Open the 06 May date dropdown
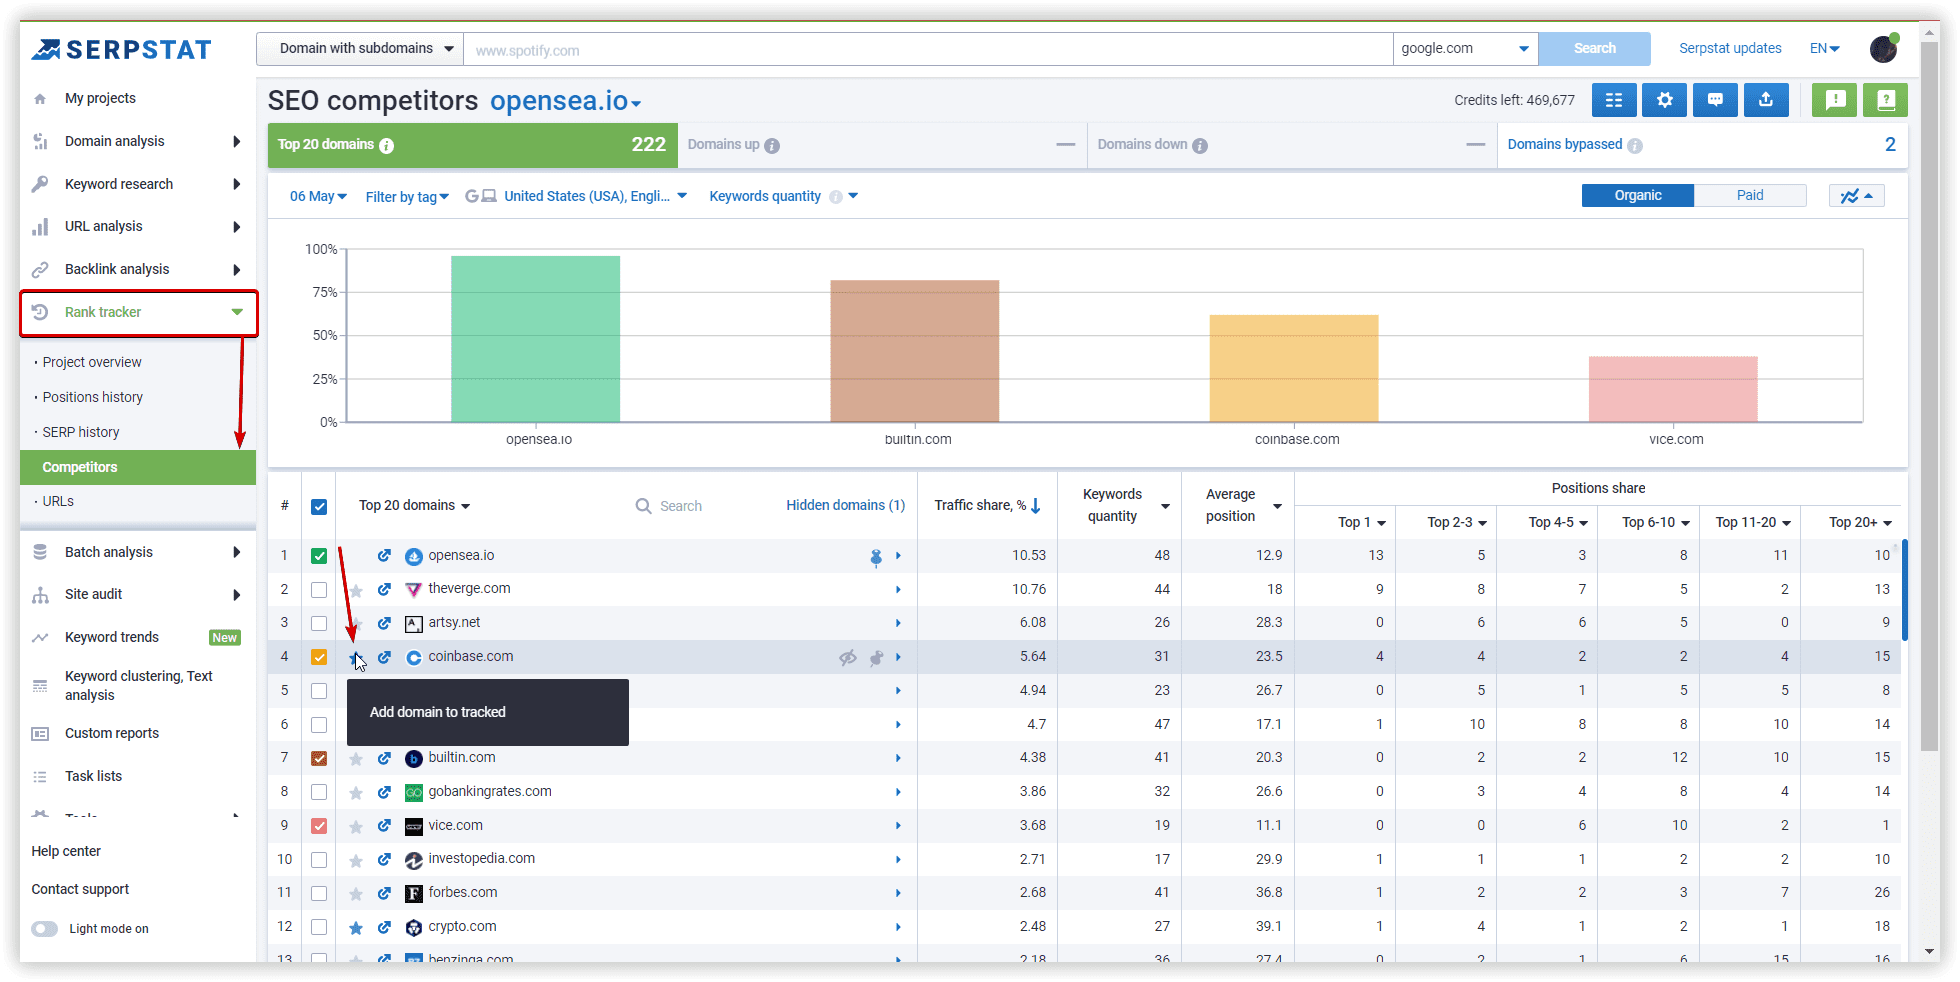 tap(318, 196)
